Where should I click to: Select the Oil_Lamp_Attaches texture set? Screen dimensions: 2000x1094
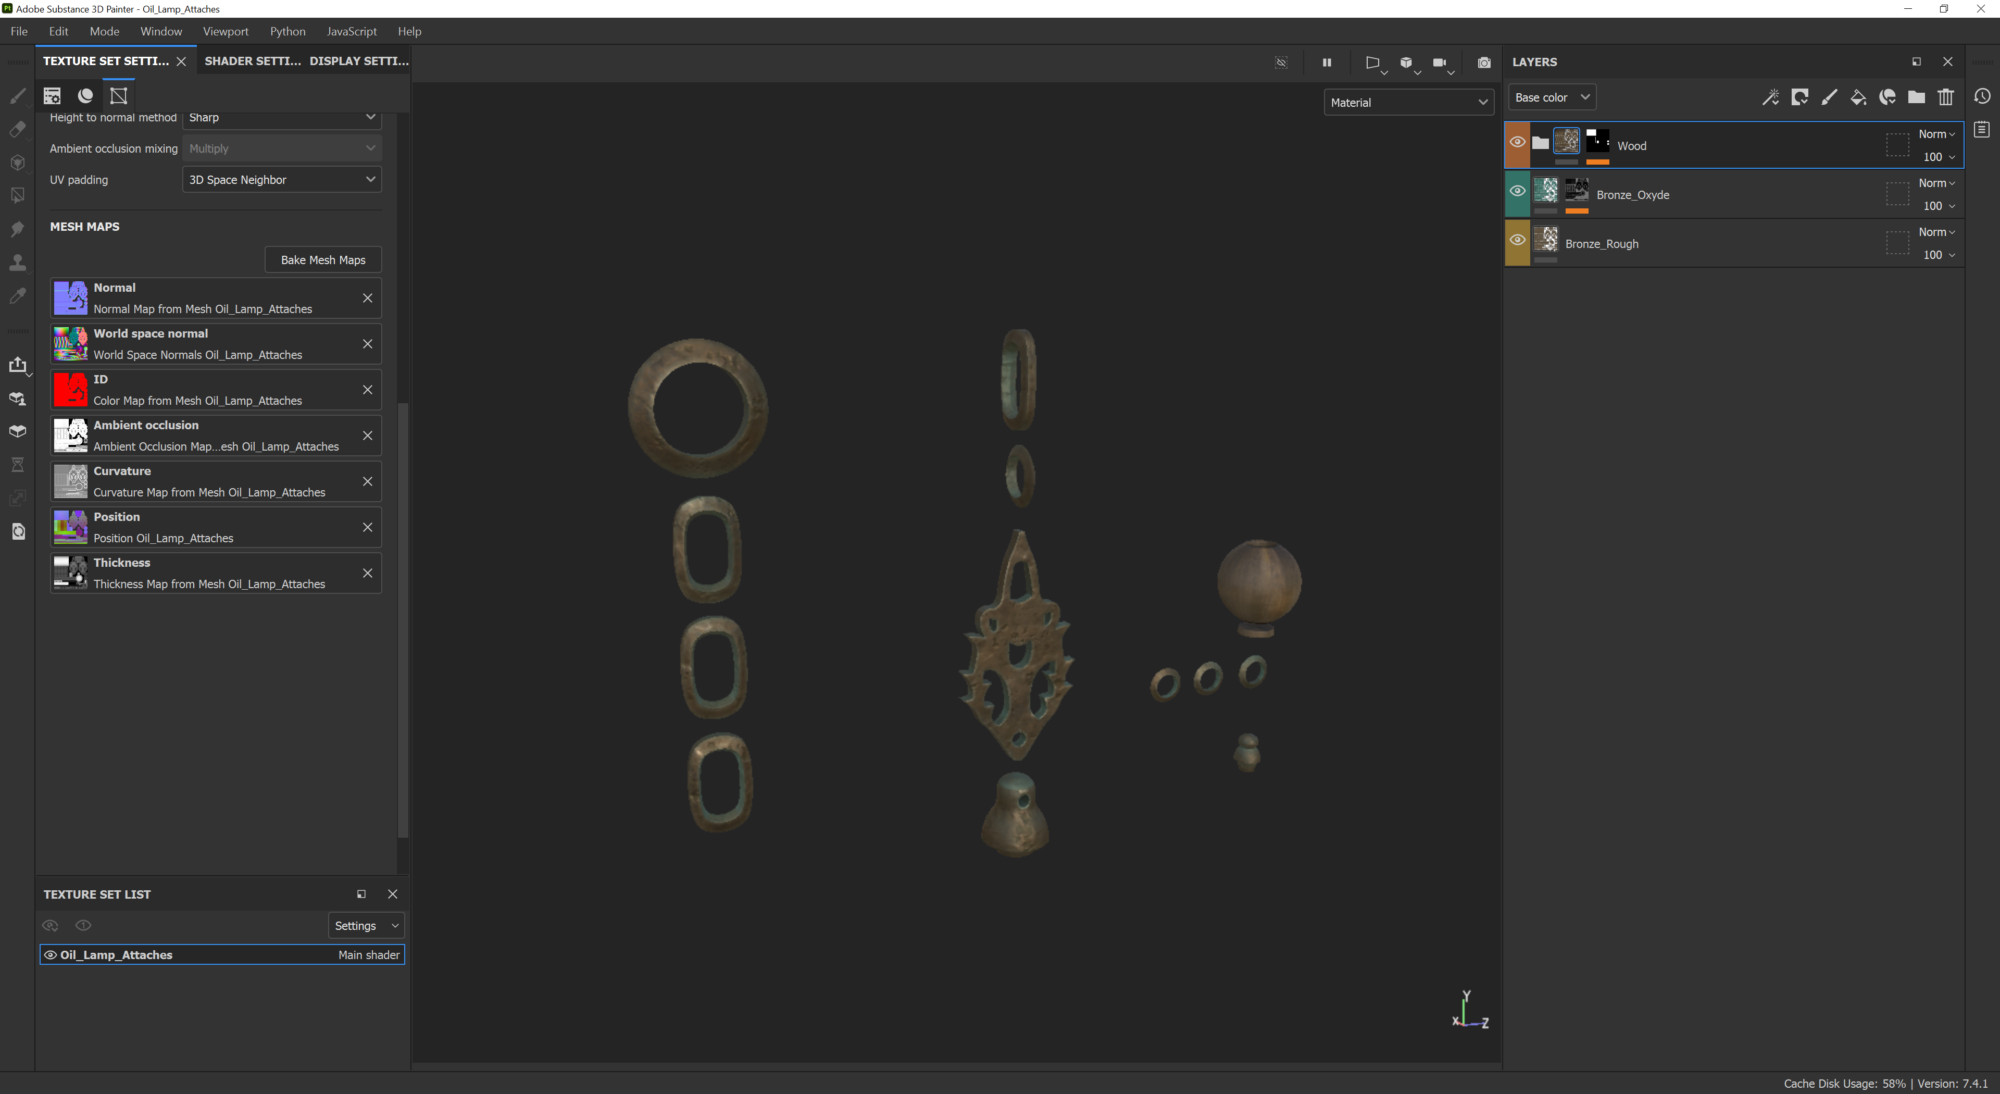(116, 955)
